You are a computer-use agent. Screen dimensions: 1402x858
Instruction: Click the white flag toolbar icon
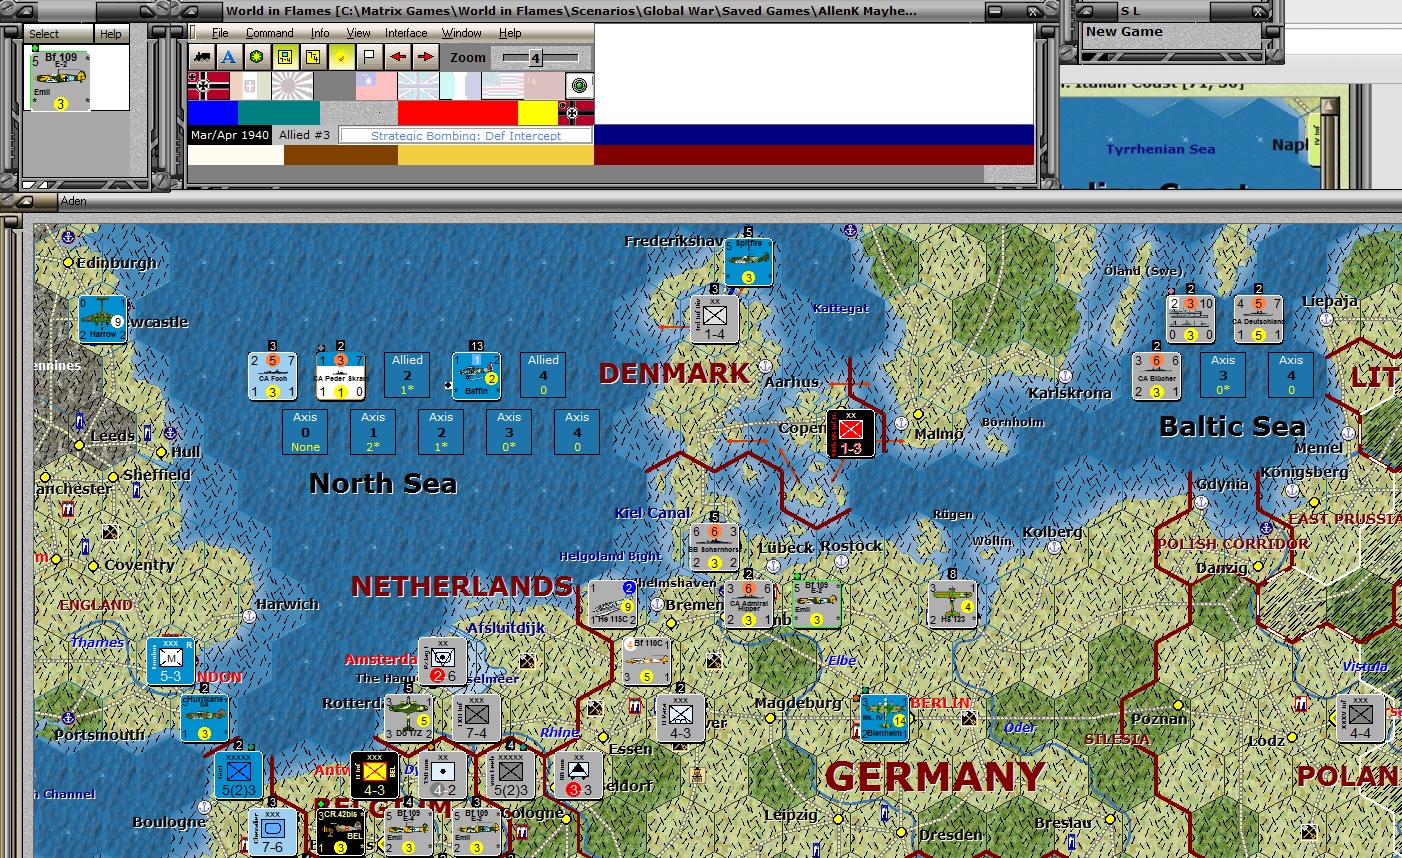point(369,57)
